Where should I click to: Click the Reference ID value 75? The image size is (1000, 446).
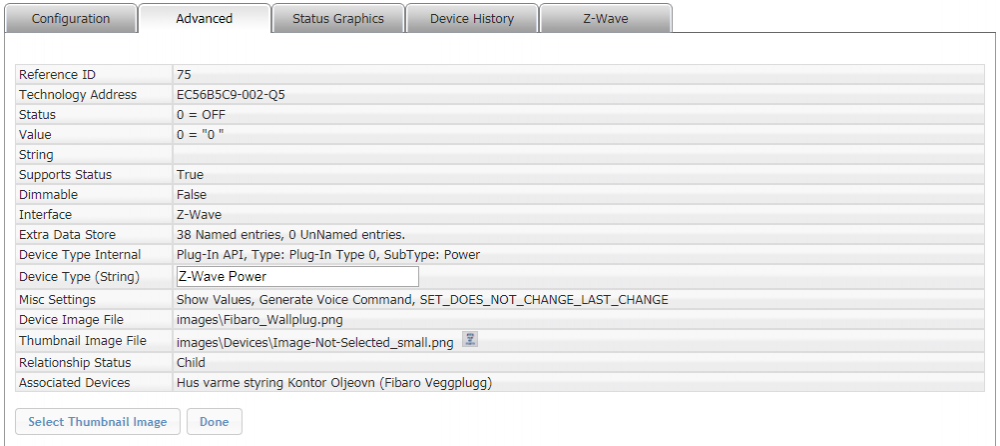[x=184, y=75]
